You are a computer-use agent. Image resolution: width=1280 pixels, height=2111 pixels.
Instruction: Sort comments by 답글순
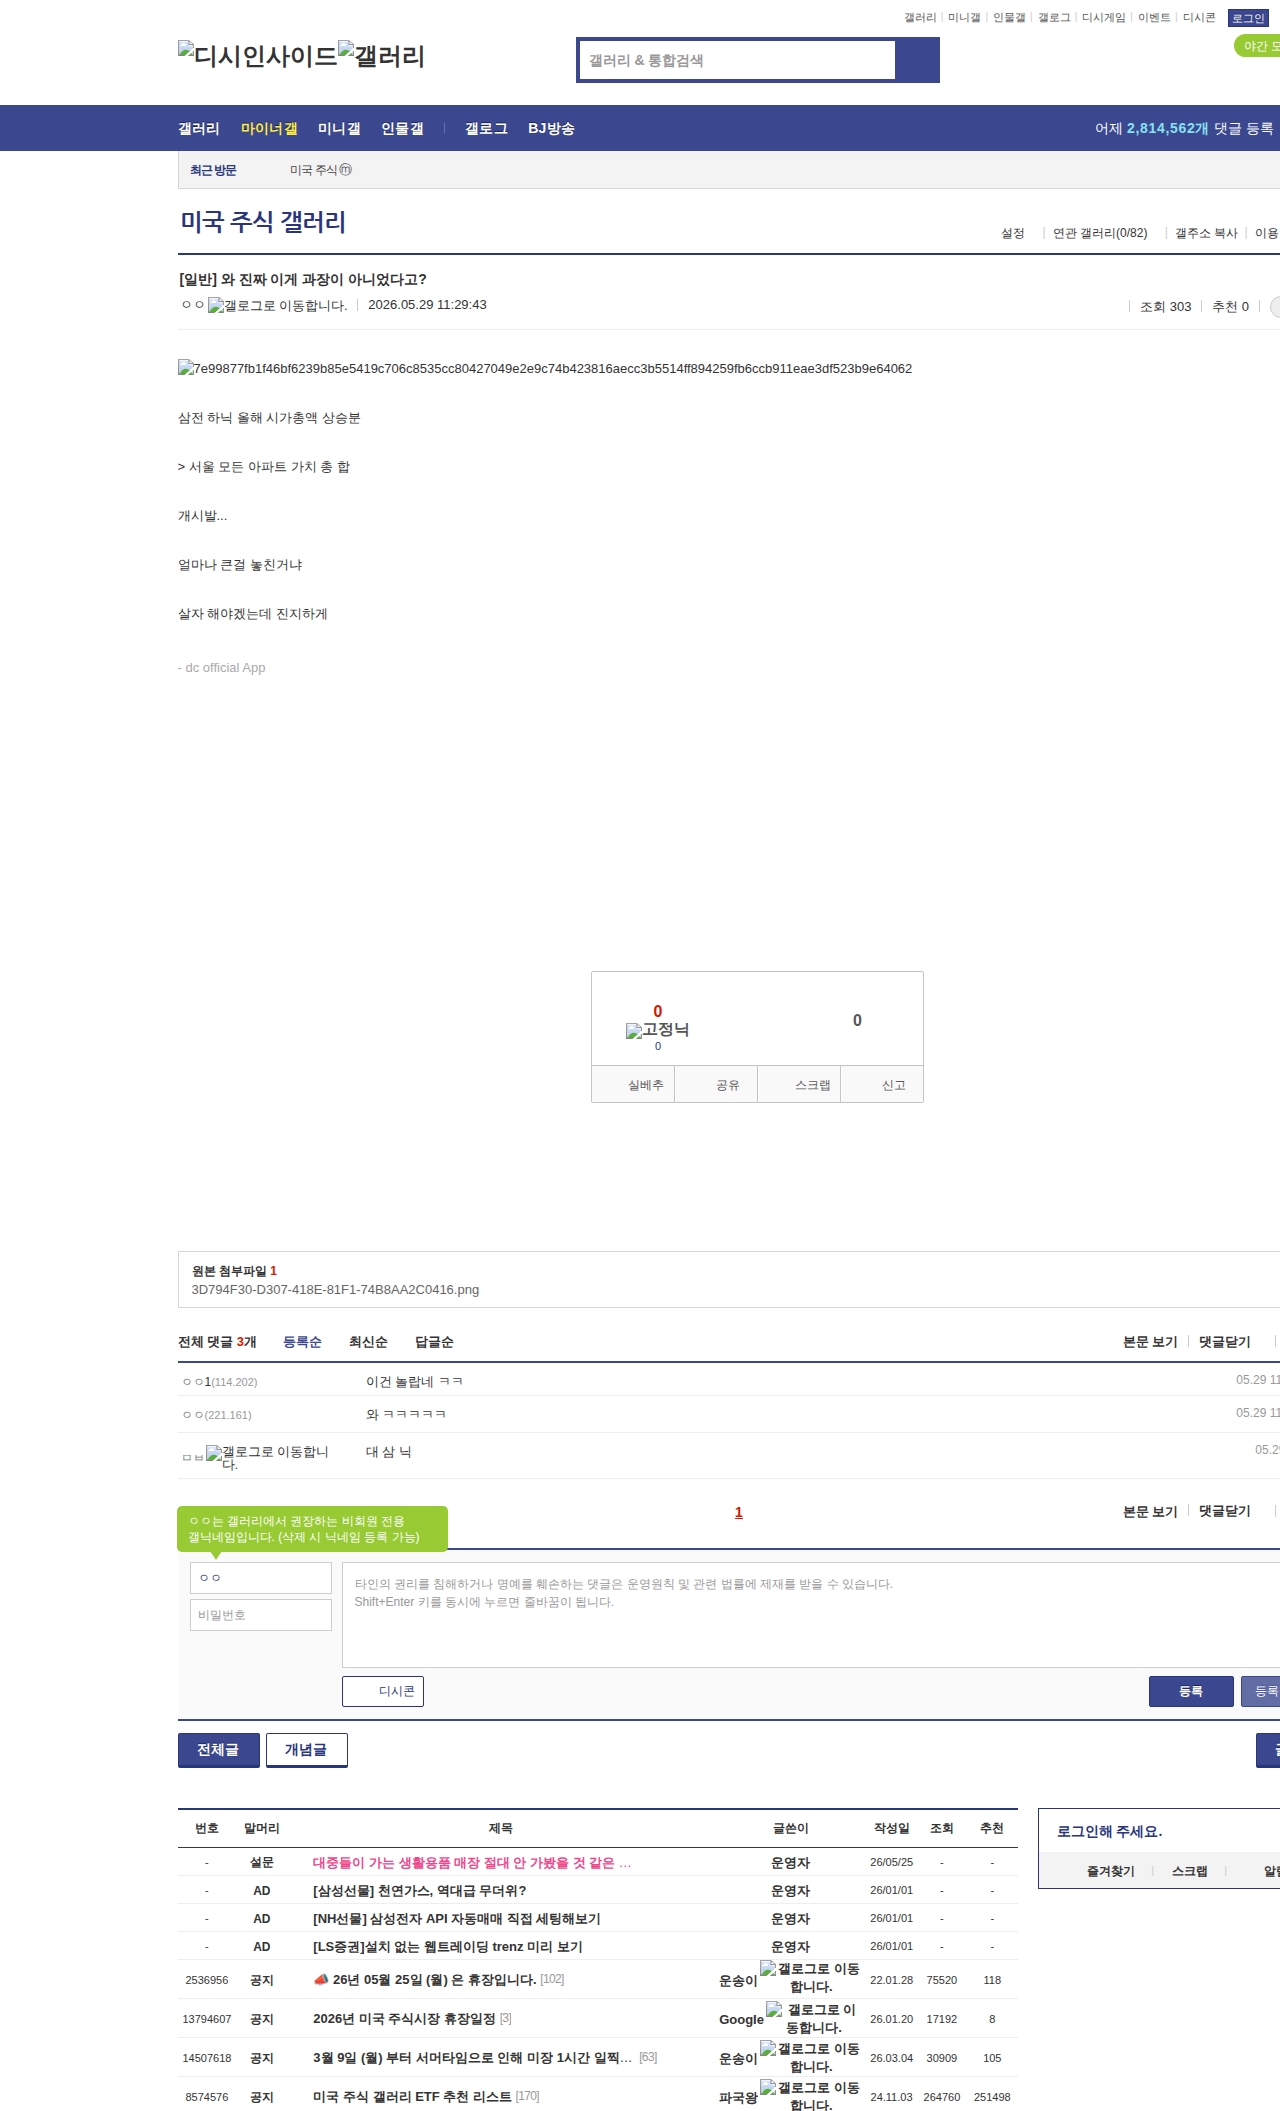point(434,1342)
